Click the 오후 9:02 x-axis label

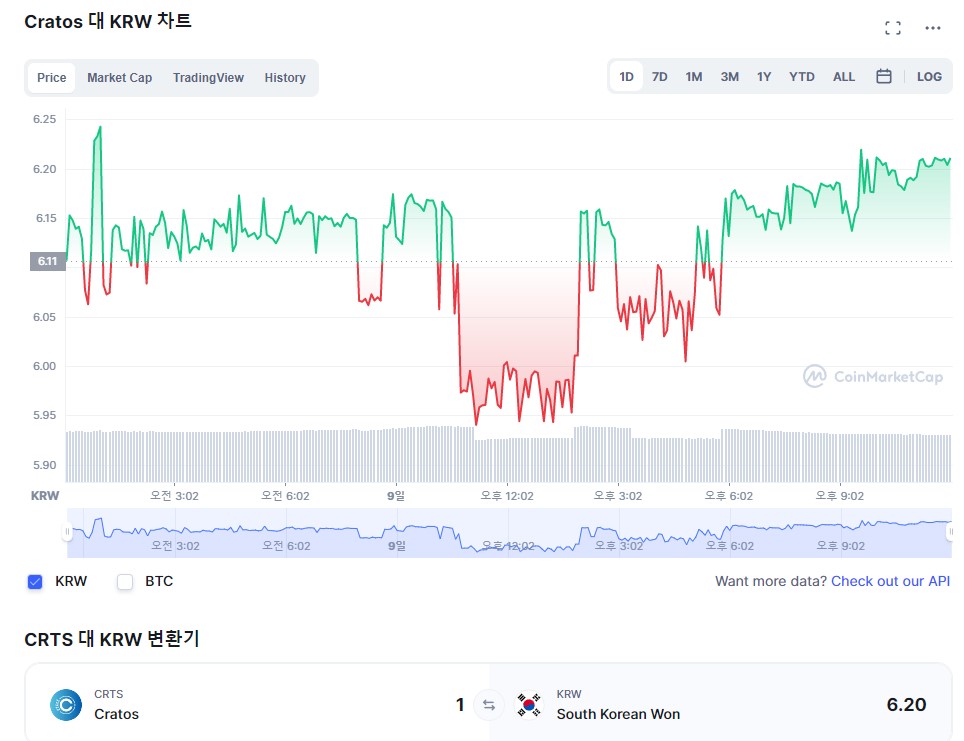coord(840,496)
